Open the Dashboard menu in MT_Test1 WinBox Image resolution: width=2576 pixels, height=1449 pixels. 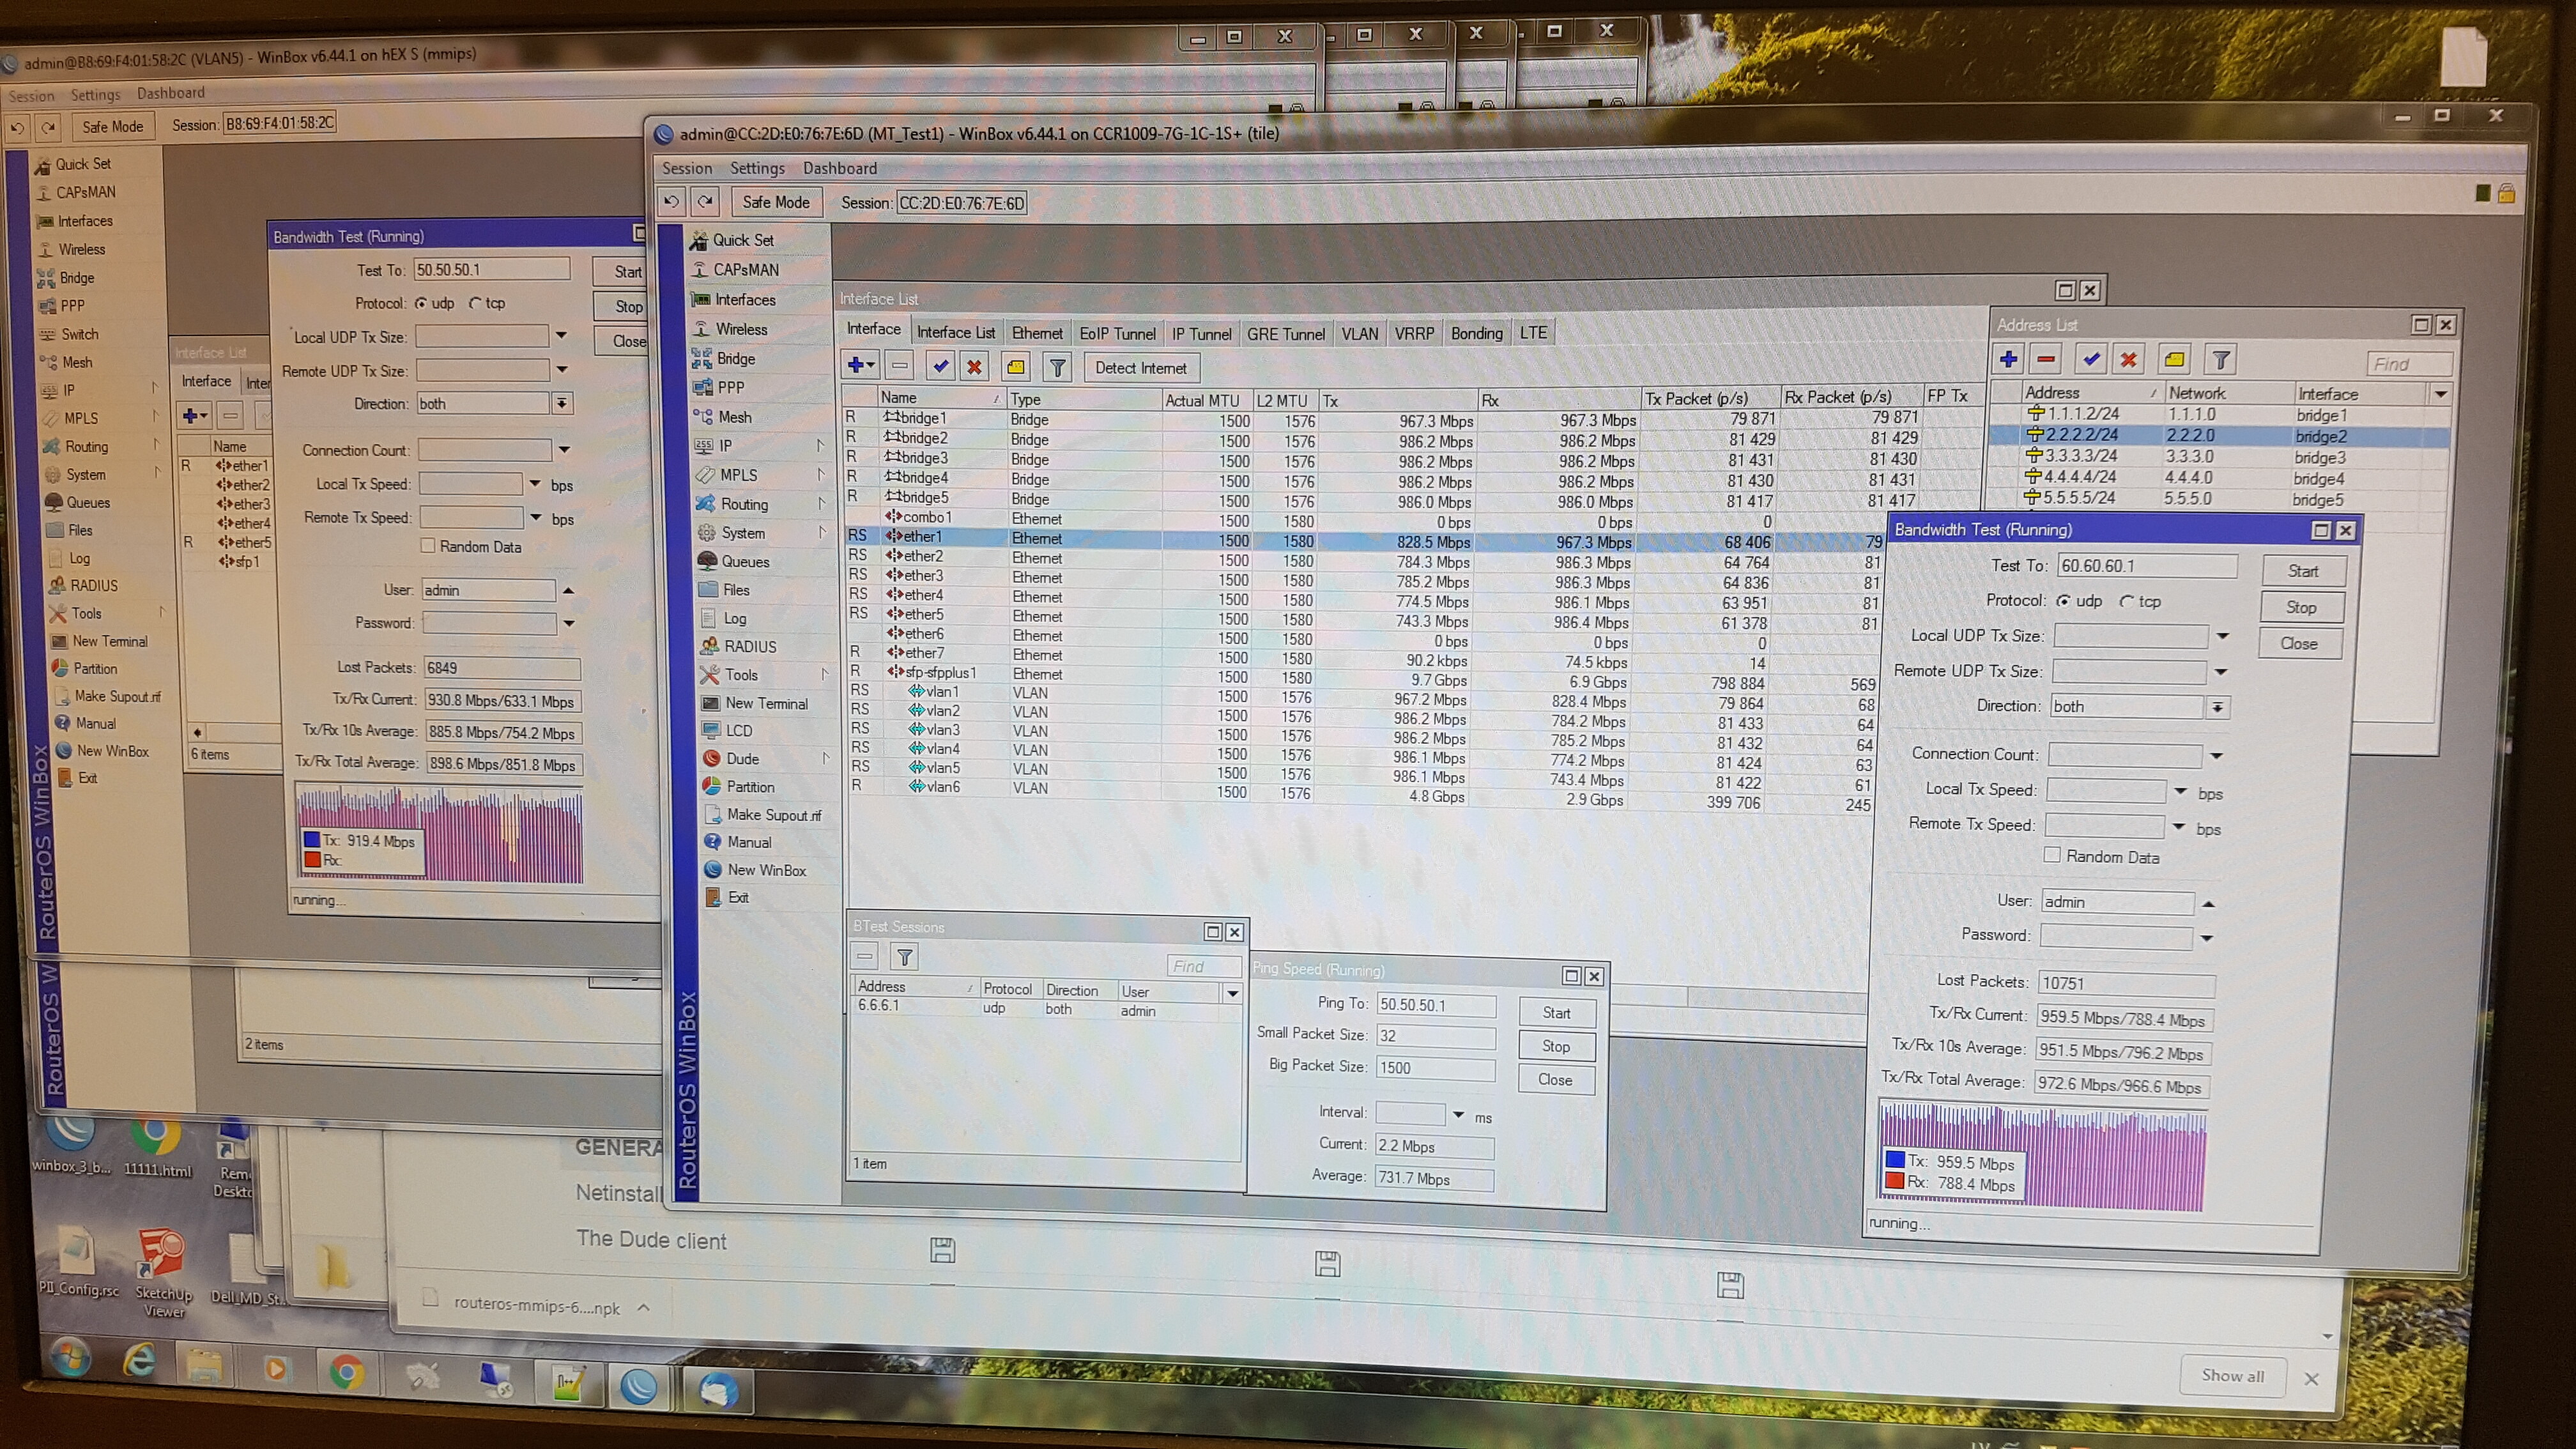(839, 168)
